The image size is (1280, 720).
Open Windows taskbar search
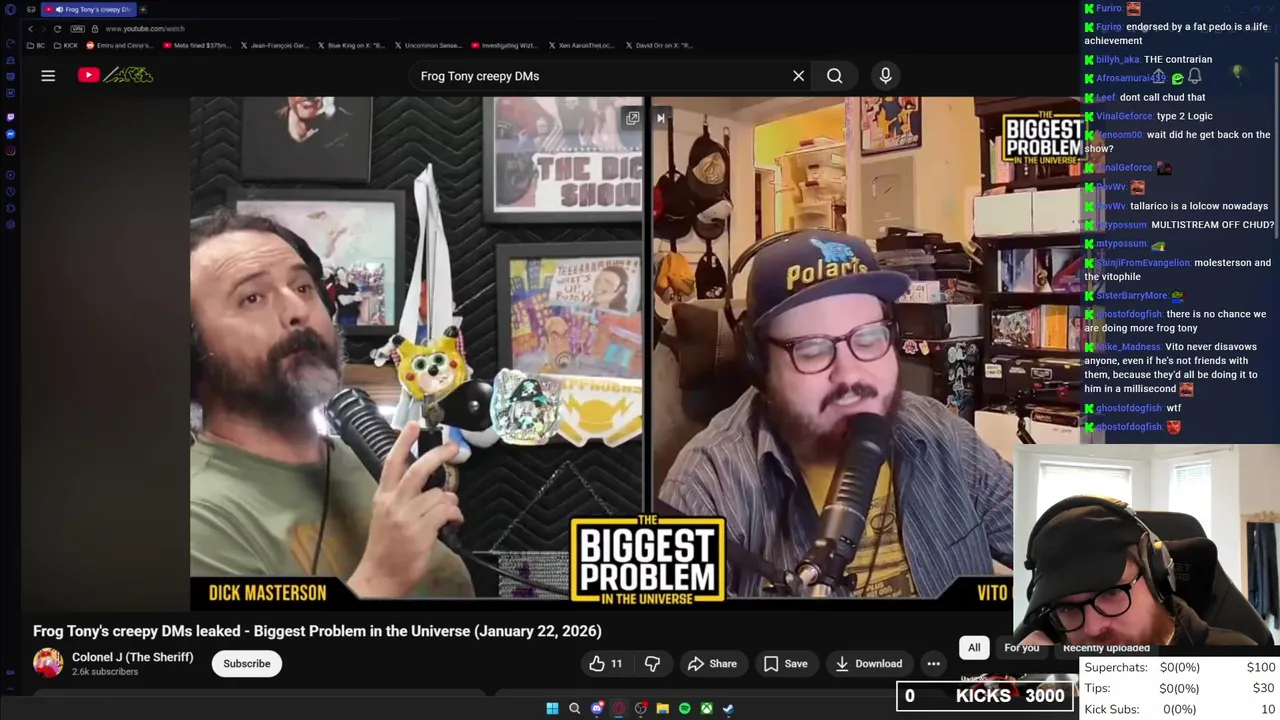574,708
